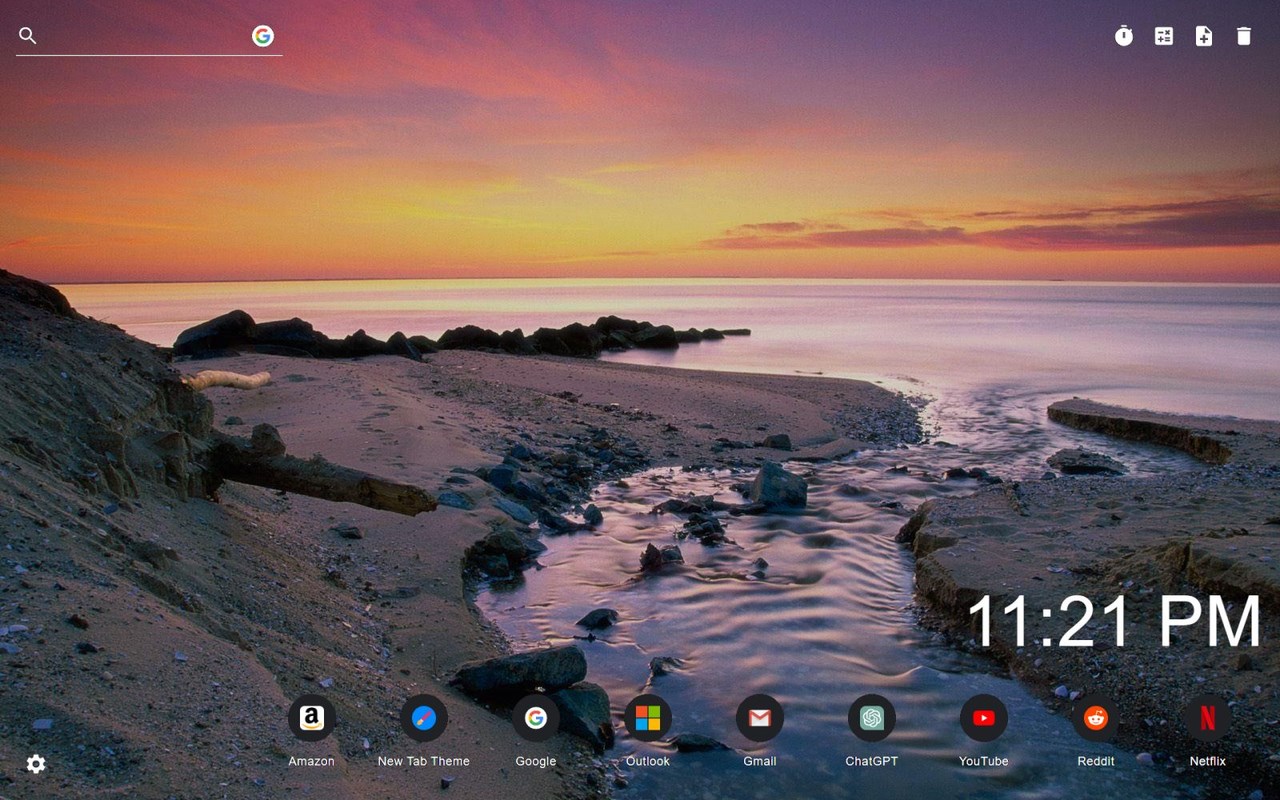Open the New Tab Theme shortcut

[424, 731]
